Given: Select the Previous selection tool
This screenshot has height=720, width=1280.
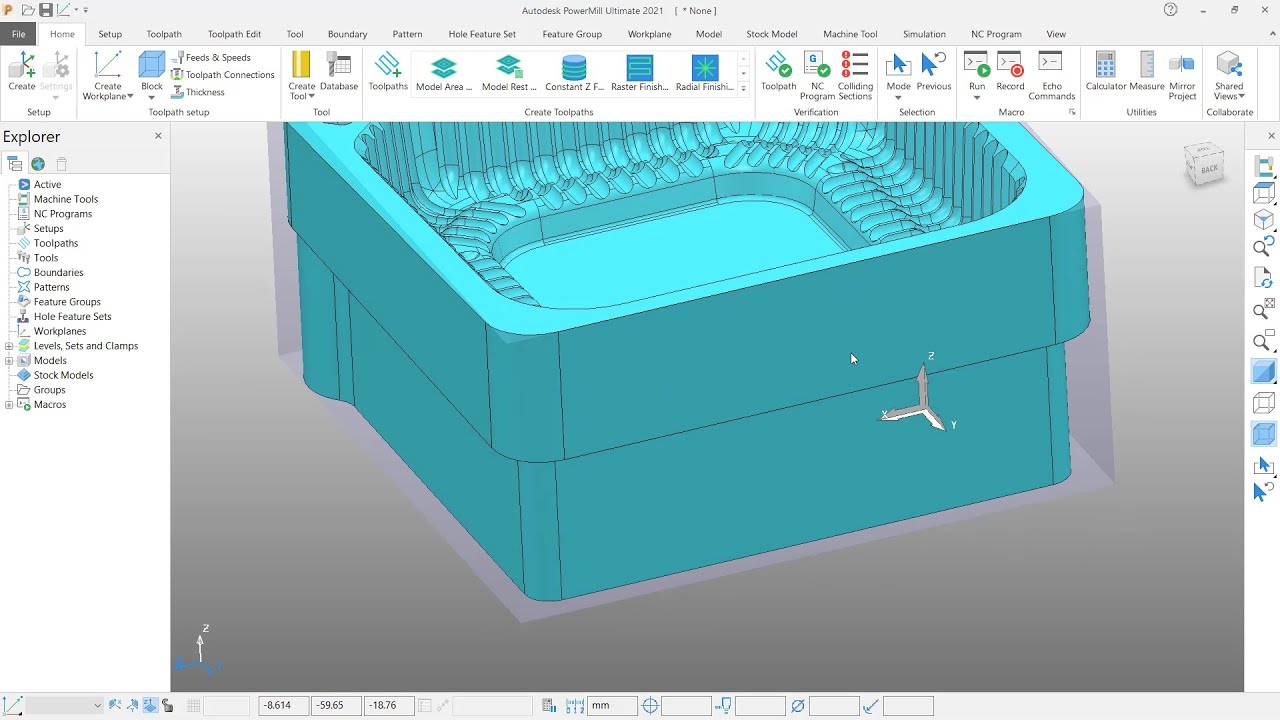Looking at the screenshot, I should [x=934, y=74].
